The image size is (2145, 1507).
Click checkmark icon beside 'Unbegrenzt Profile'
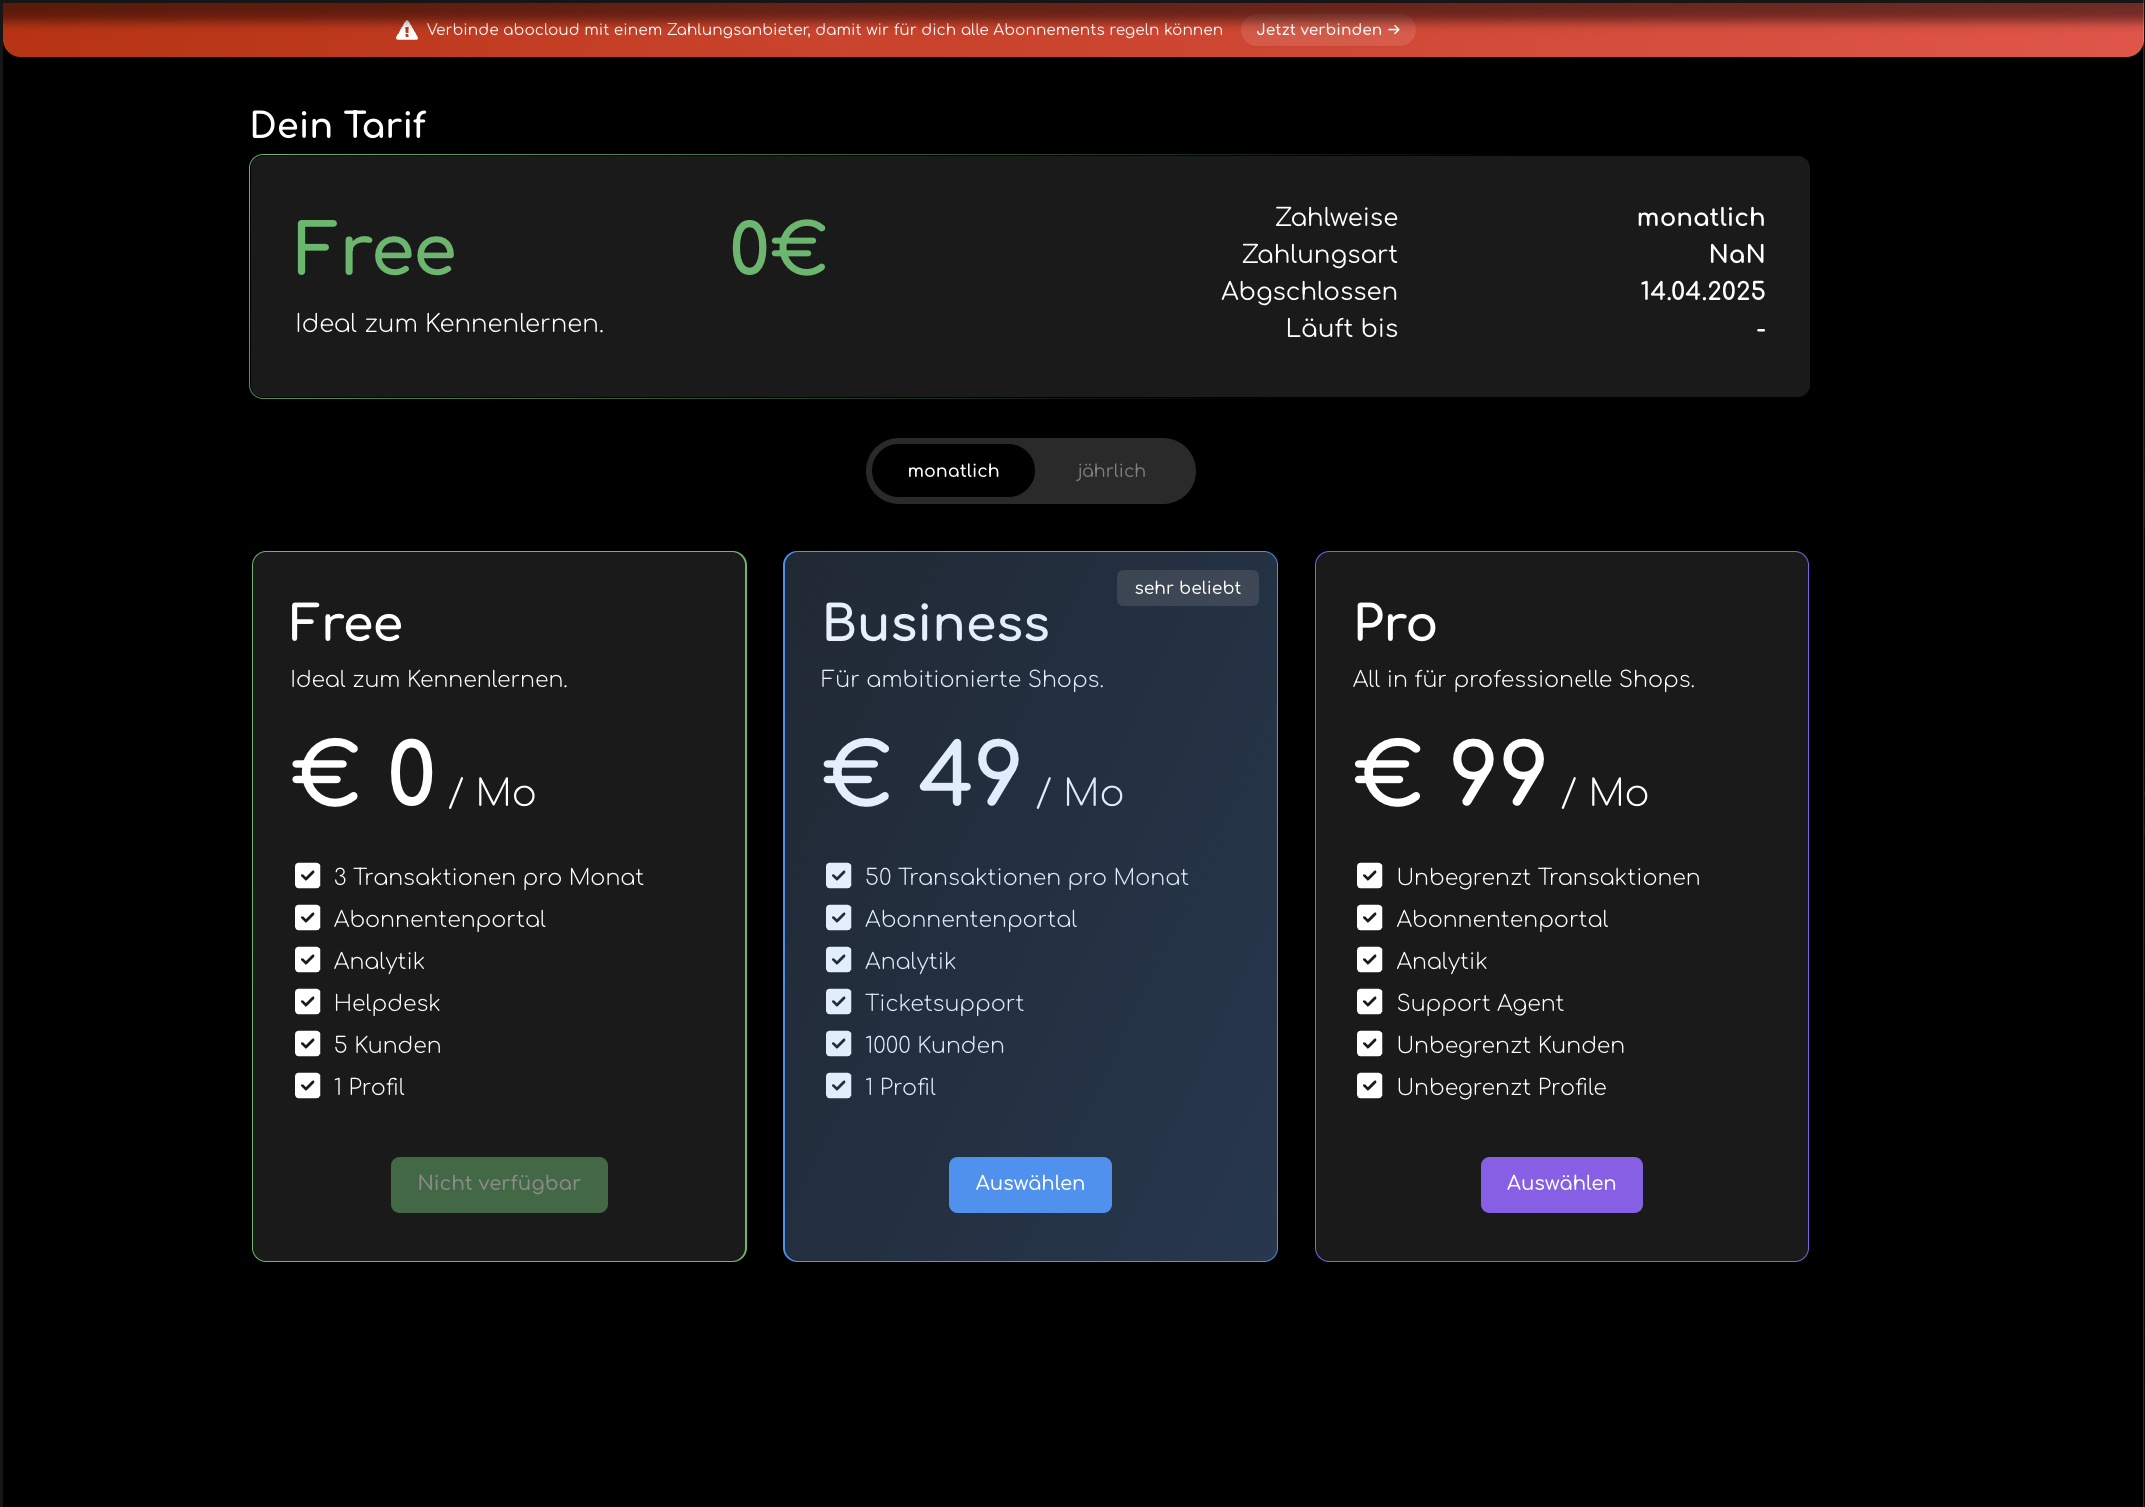1370,1086
